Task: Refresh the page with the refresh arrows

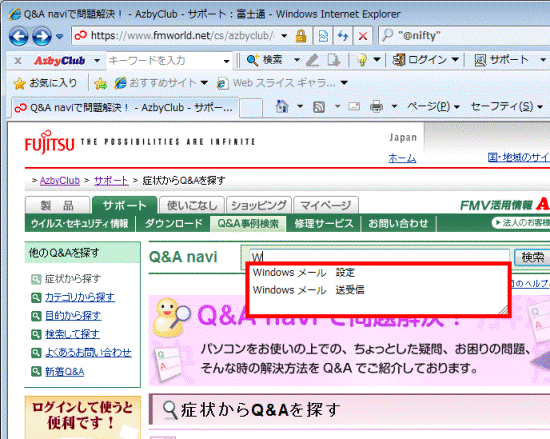Action: point(343,36)
